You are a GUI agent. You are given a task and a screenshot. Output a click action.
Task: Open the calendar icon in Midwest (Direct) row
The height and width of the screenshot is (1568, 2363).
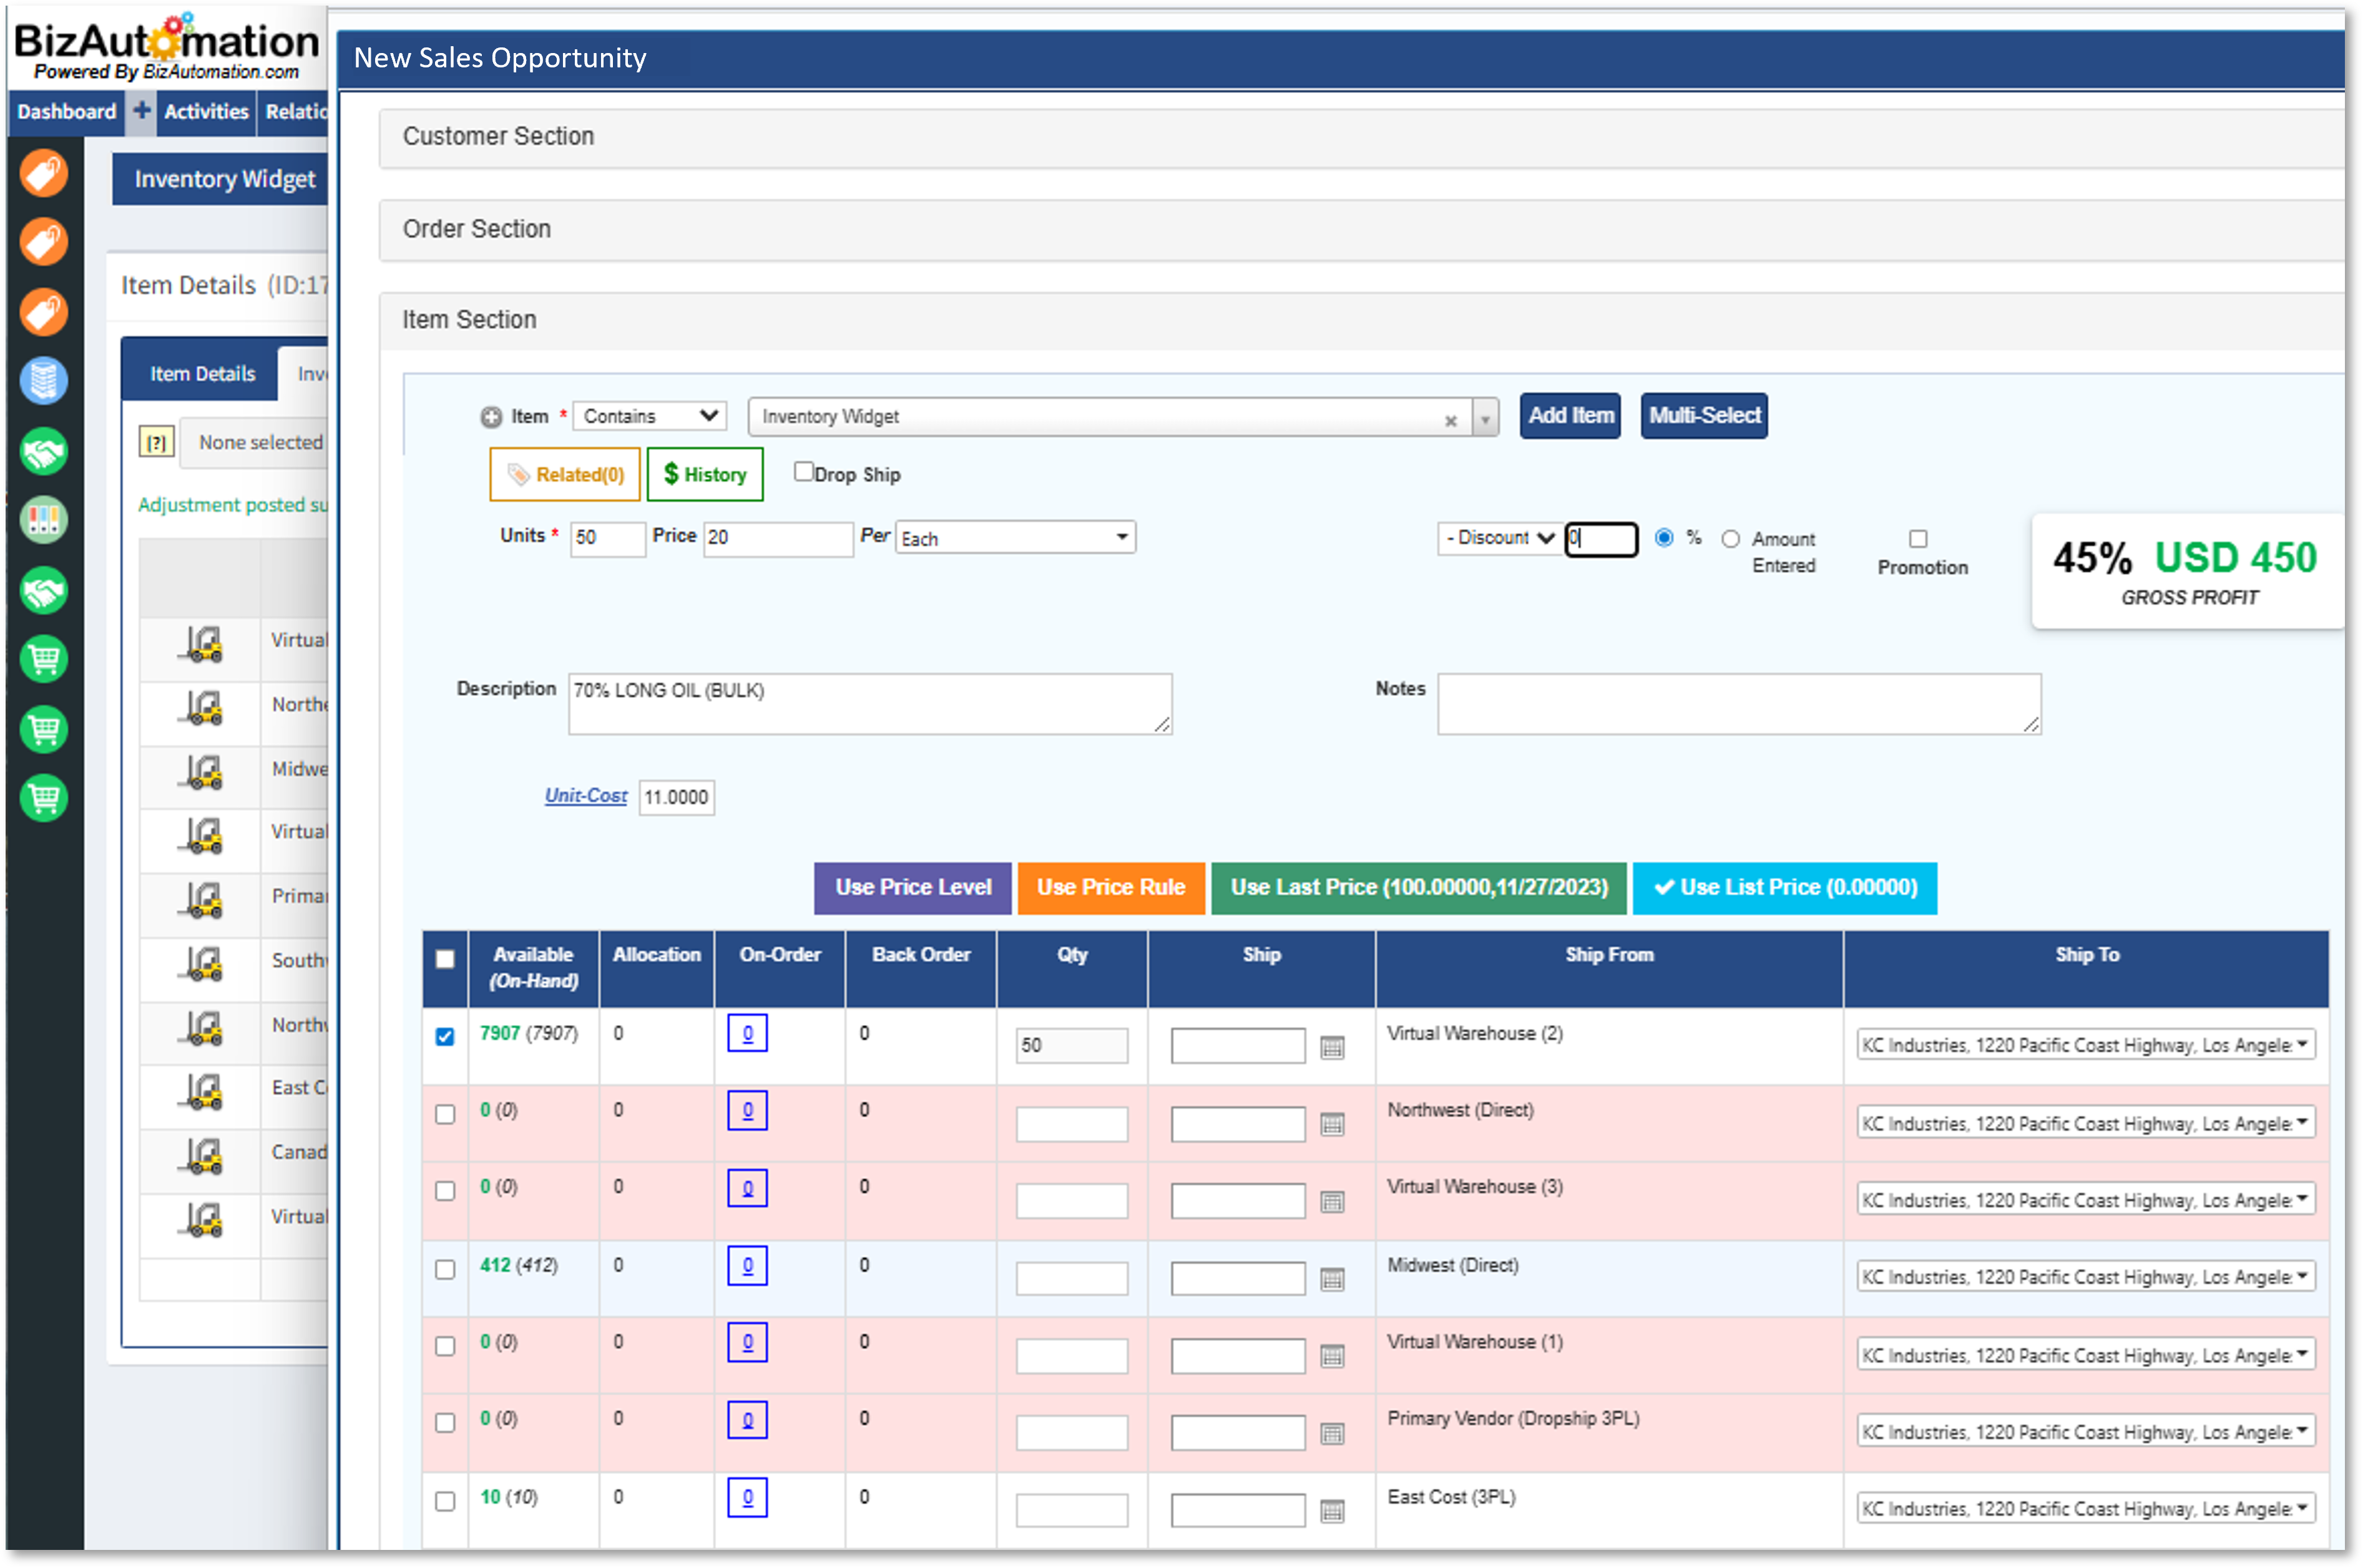[1332, 1279]
